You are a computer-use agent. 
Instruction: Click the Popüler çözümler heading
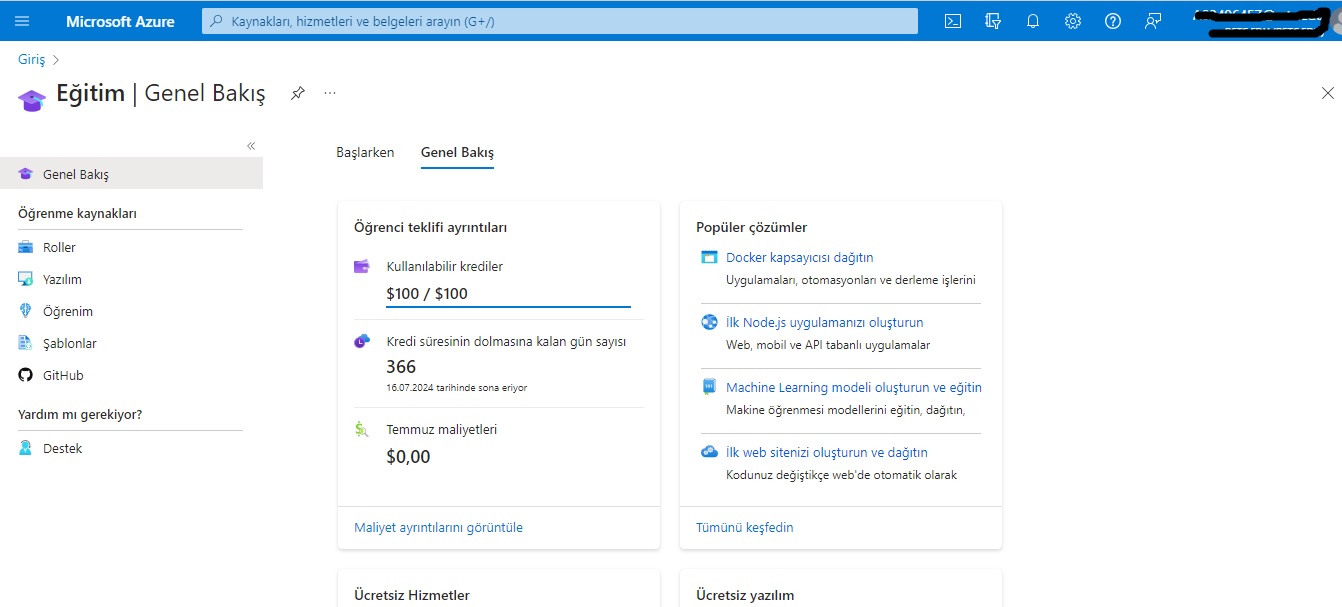[x=752, y=227]
